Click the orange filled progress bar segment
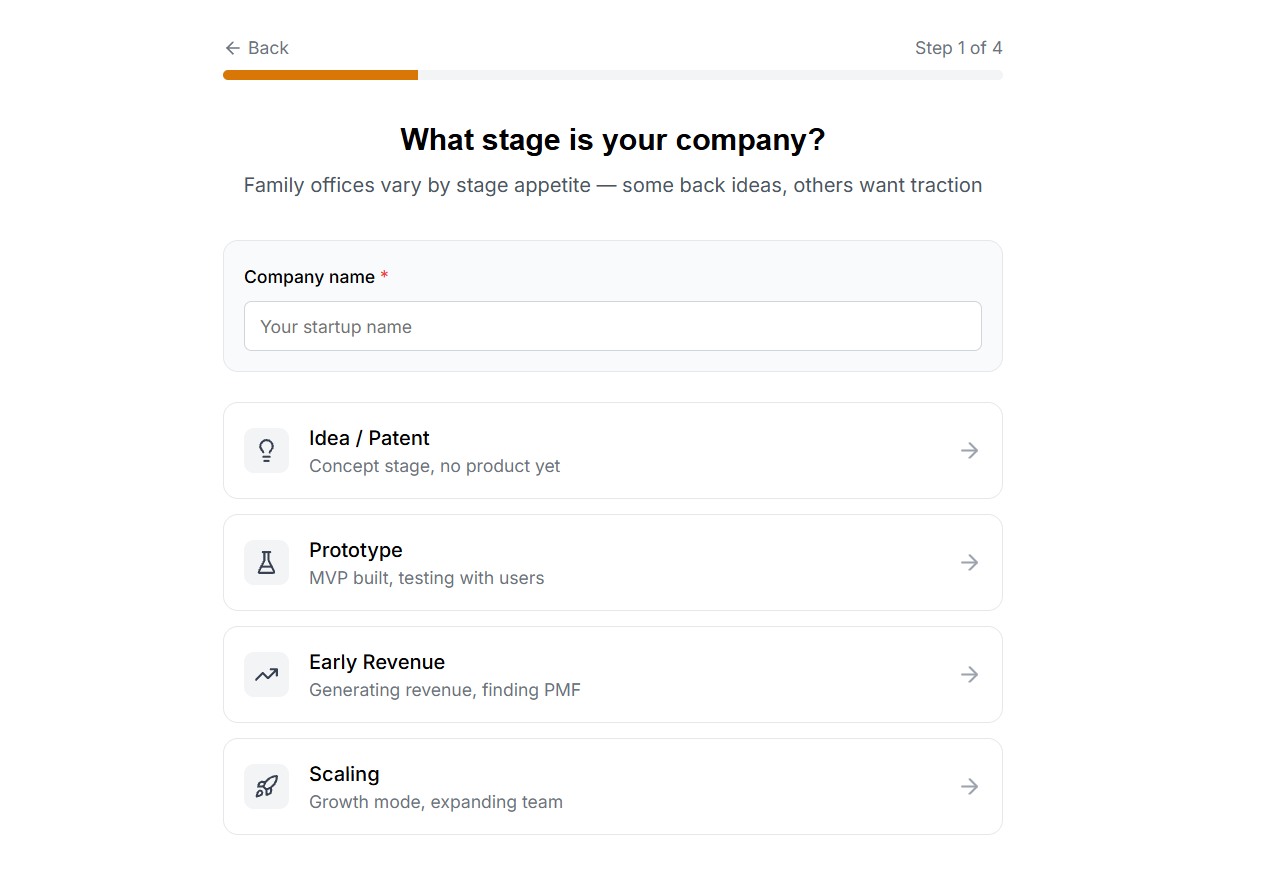The height and width of the screenshot is (879, 1272). 320,75
